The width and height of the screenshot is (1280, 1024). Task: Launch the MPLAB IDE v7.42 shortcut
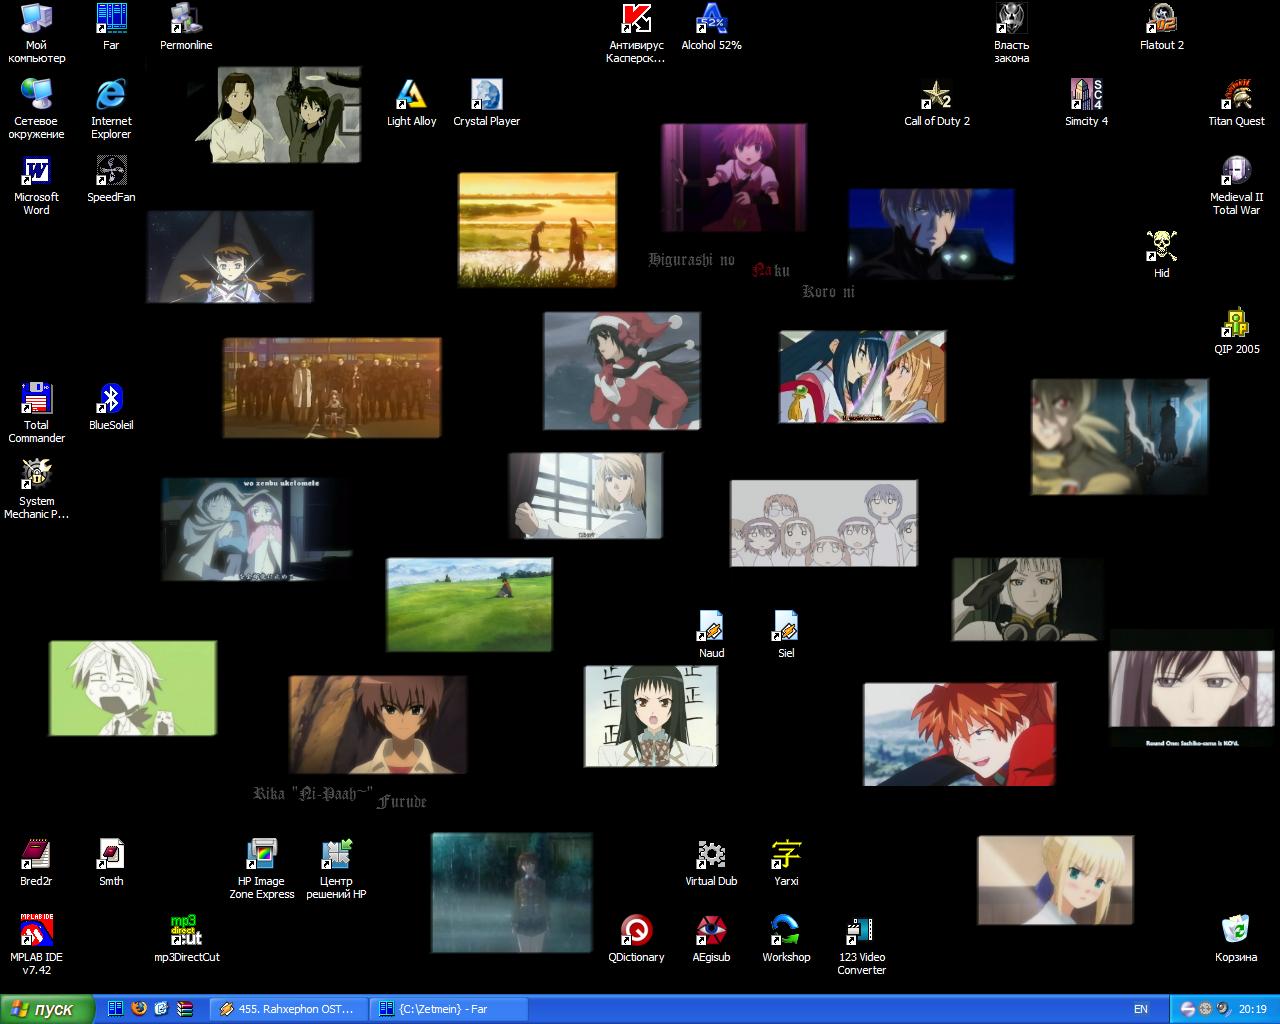click(36, 932)
